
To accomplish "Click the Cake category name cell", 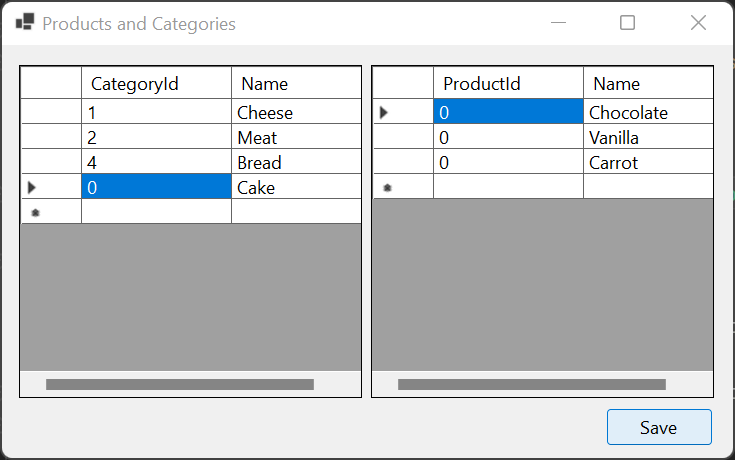I will (295, 187).
